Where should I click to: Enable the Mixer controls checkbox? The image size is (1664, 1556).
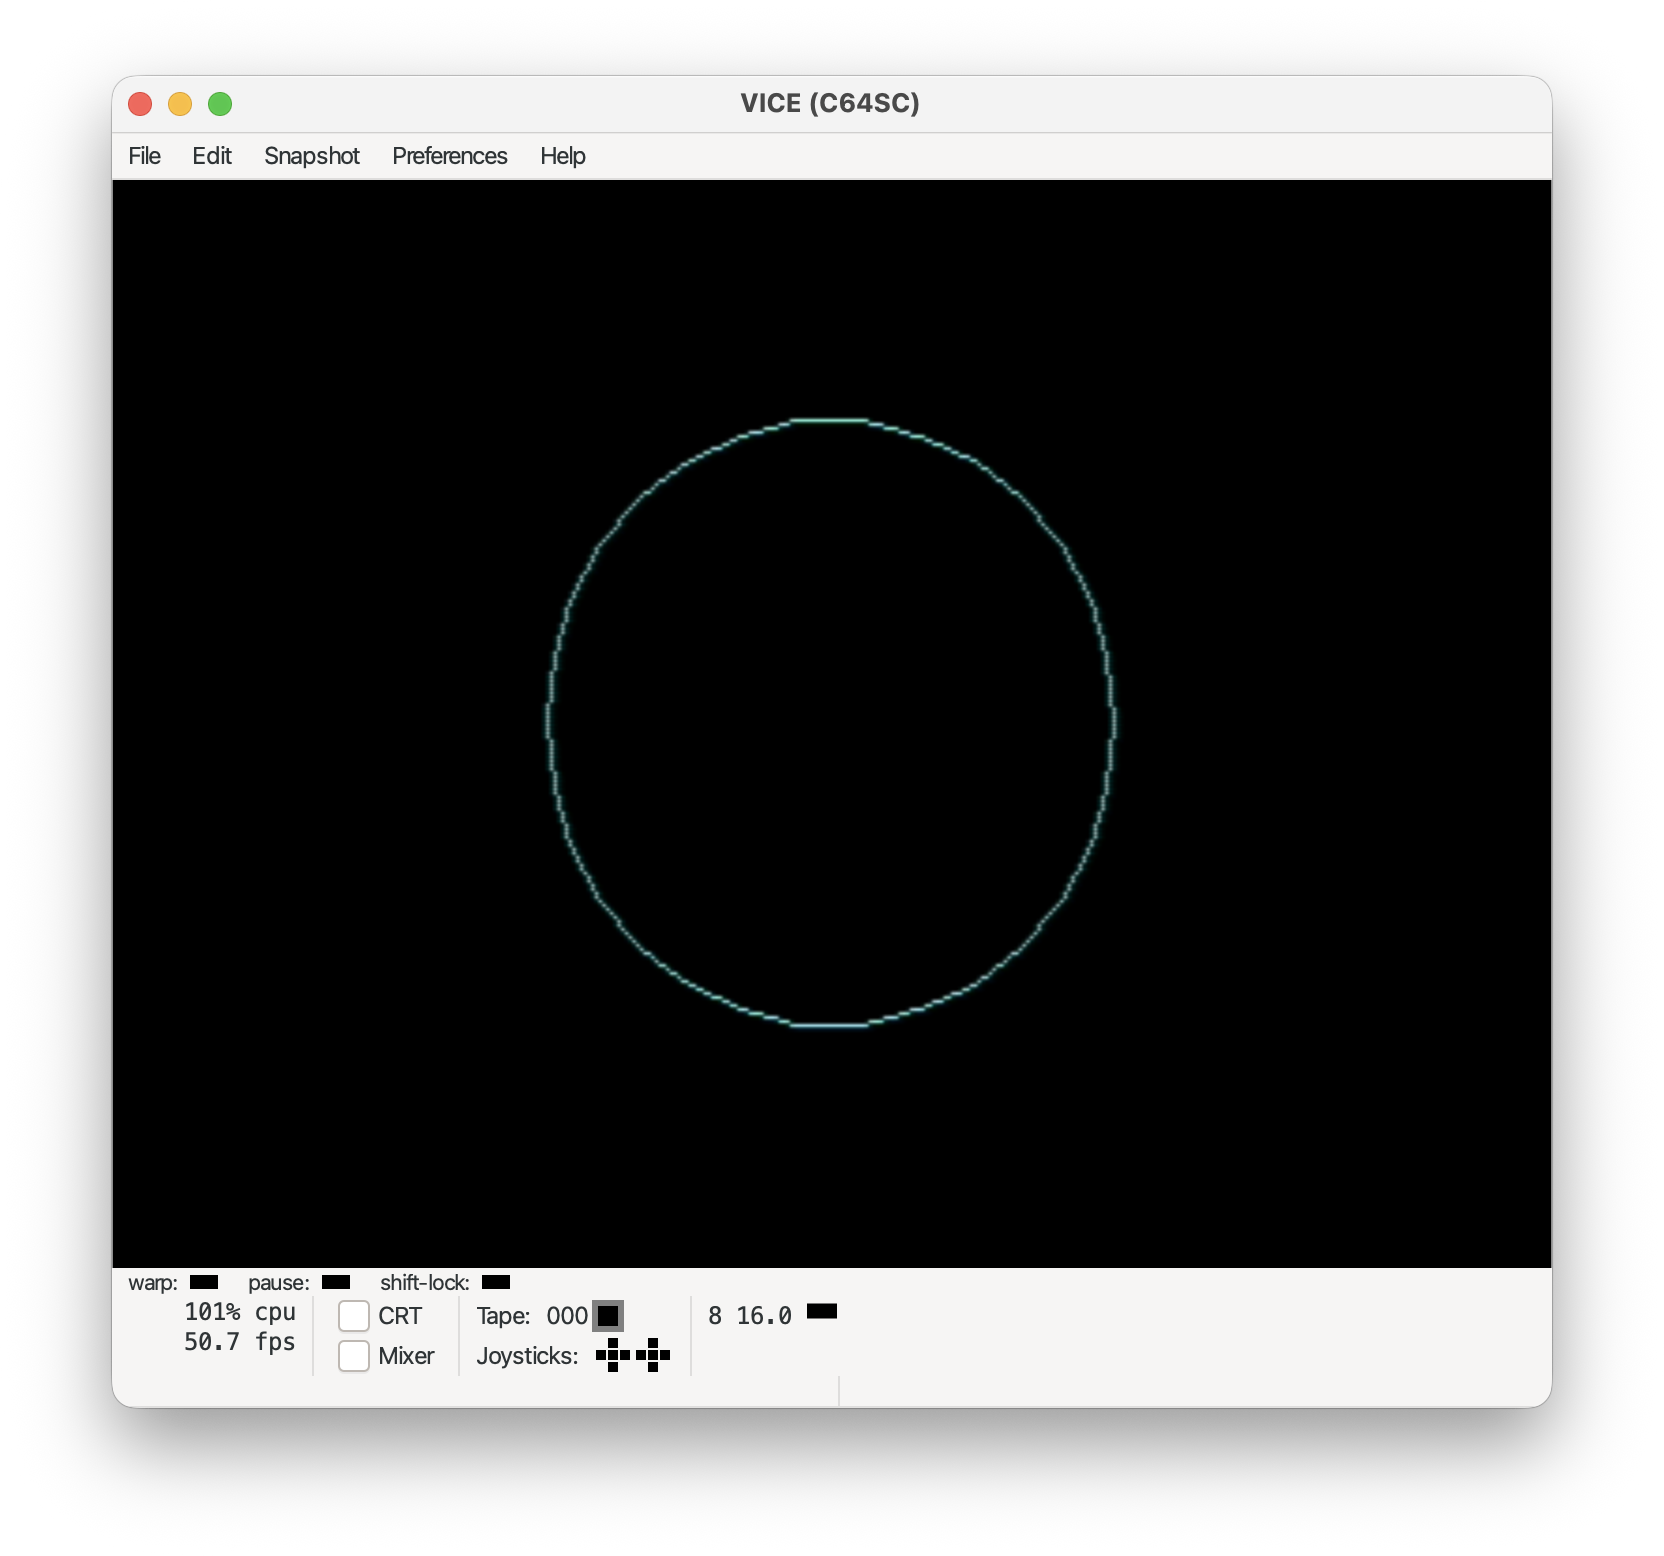click(354, 1356)
